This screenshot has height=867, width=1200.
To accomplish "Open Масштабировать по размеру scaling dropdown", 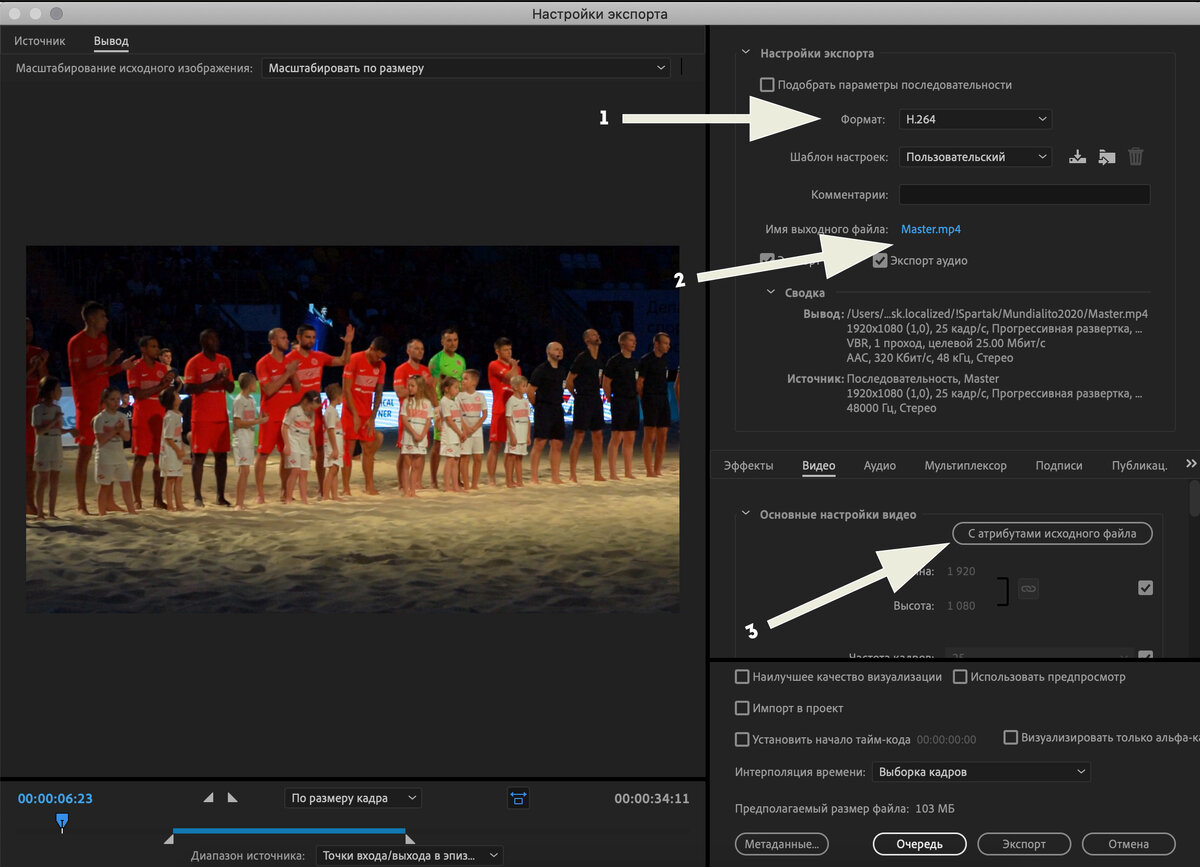I will pyautogui.click(x=466, y=68).
